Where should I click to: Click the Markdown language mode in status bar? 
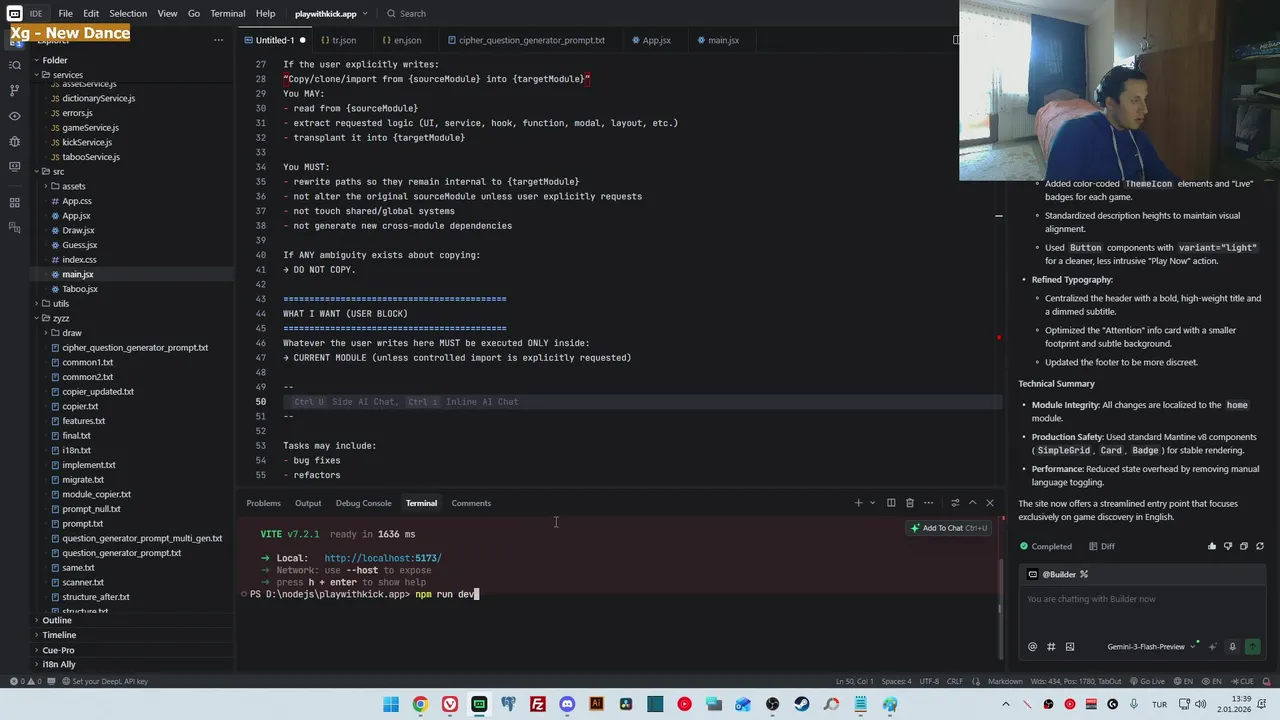pyautogui.click(x=1005, y=681)
